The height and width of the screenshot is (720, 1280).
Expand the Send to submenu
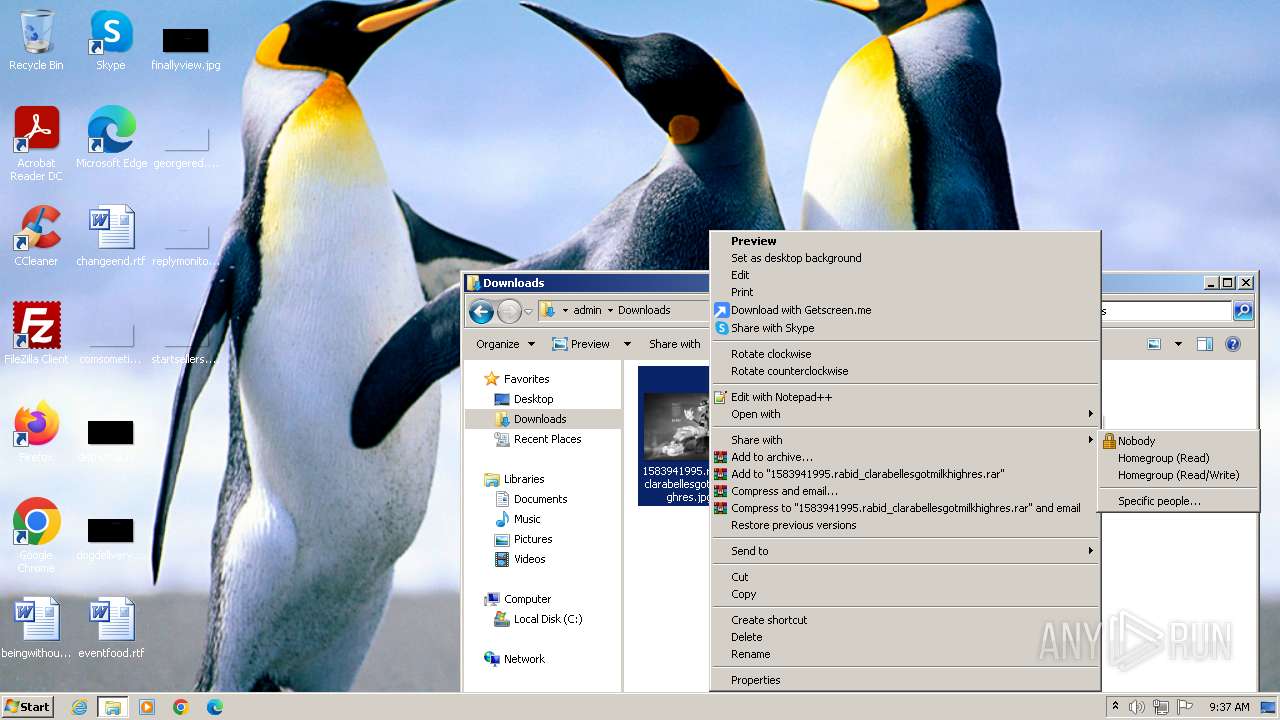pyautogui.click(x=904, y=551)
